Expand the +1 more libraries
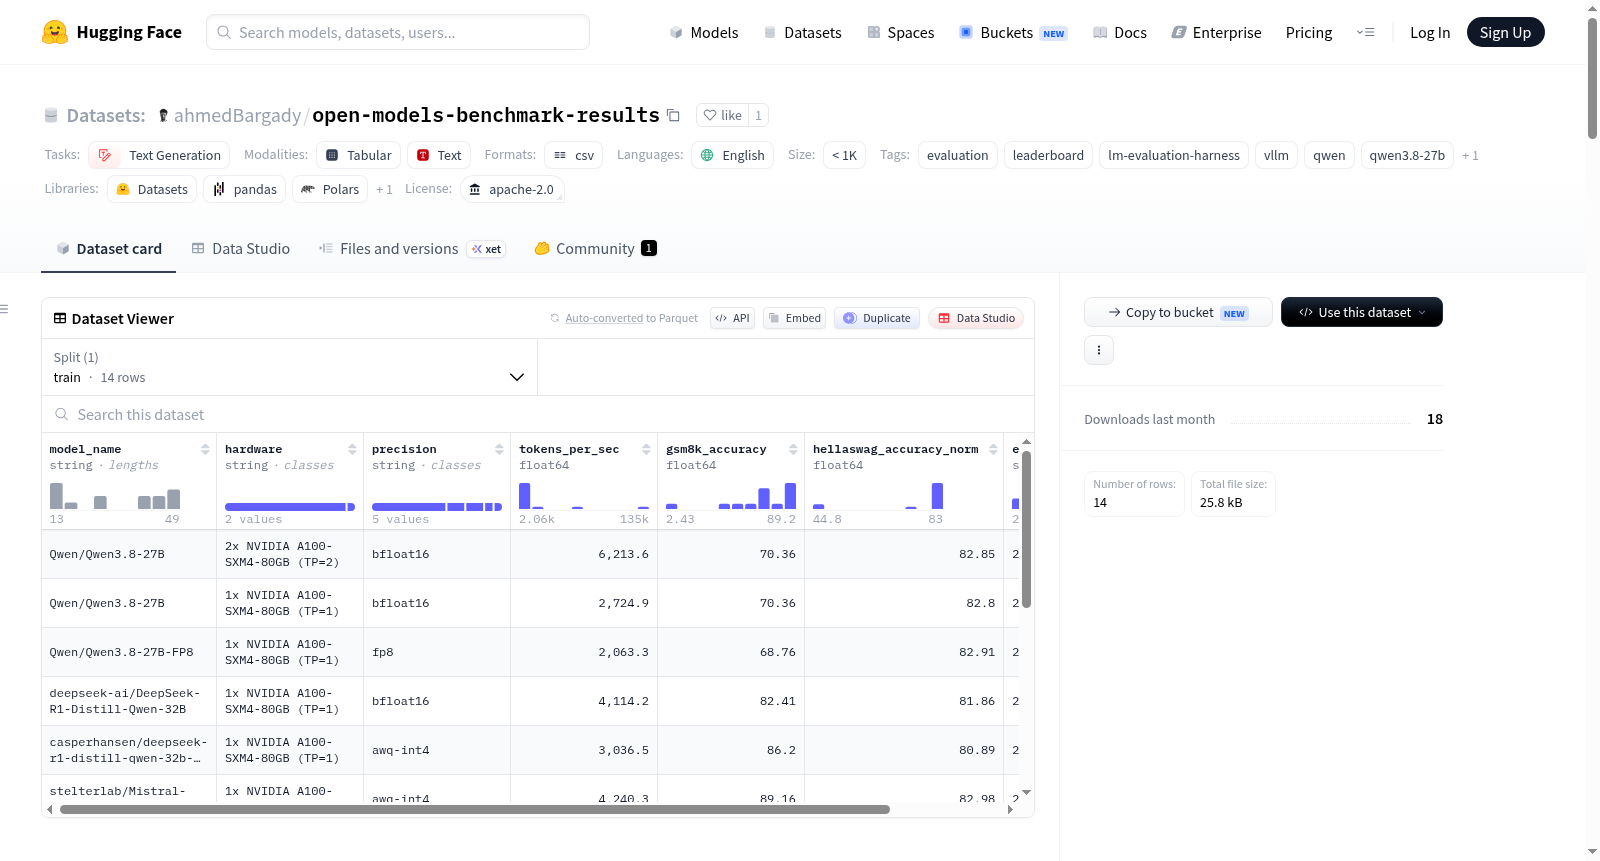Screen dimensions: 1600x861 [x=384, y=189]
